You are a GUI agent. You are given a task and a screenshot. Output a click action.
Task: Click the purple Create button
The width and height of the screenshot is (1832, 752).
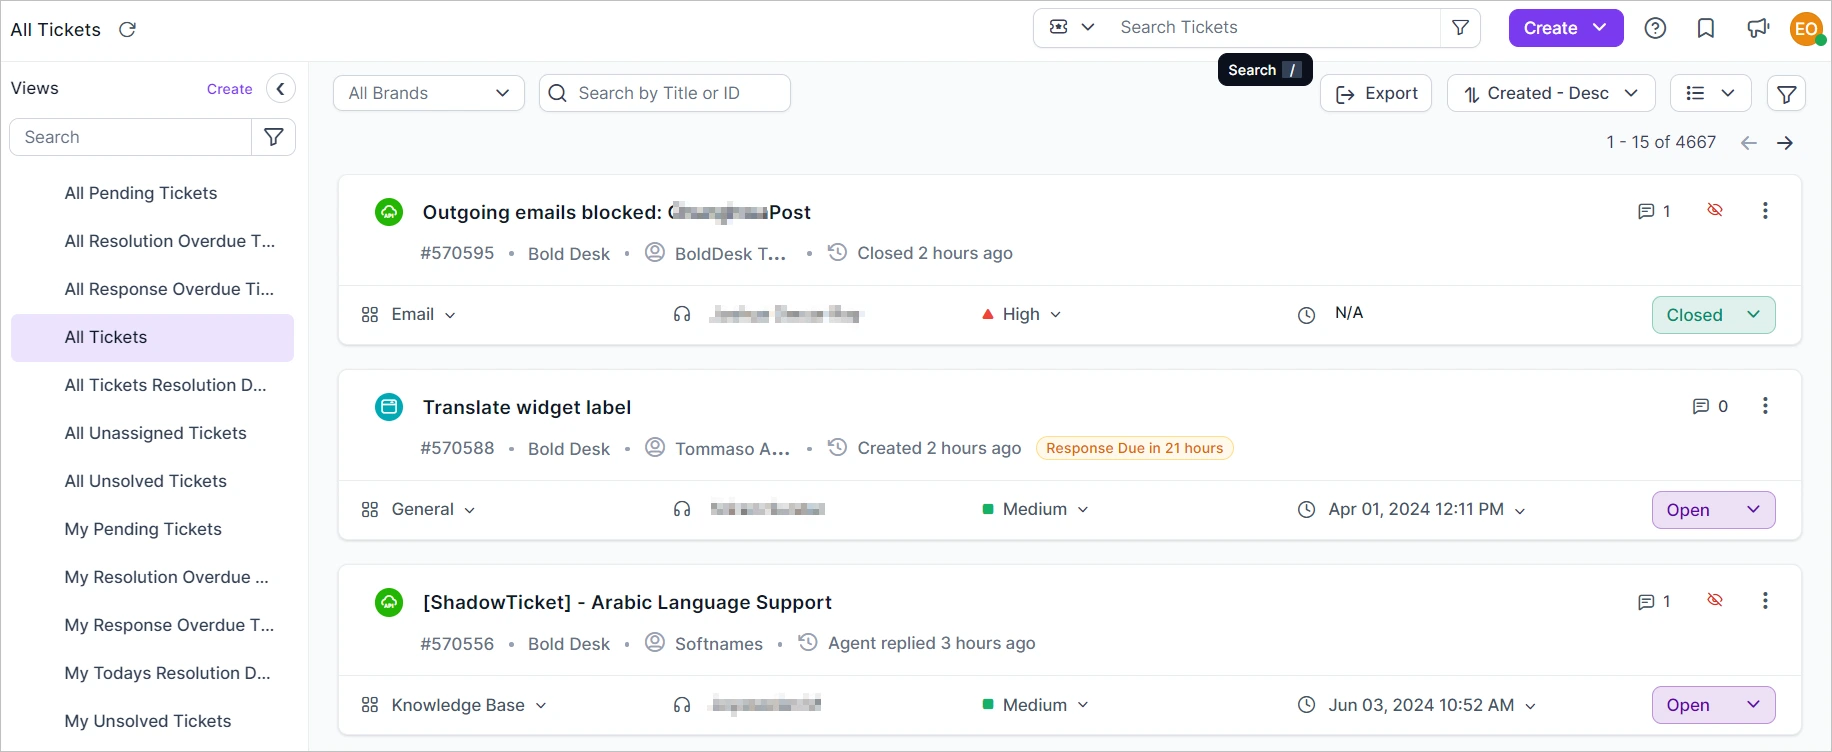[x=1565, y=28]
